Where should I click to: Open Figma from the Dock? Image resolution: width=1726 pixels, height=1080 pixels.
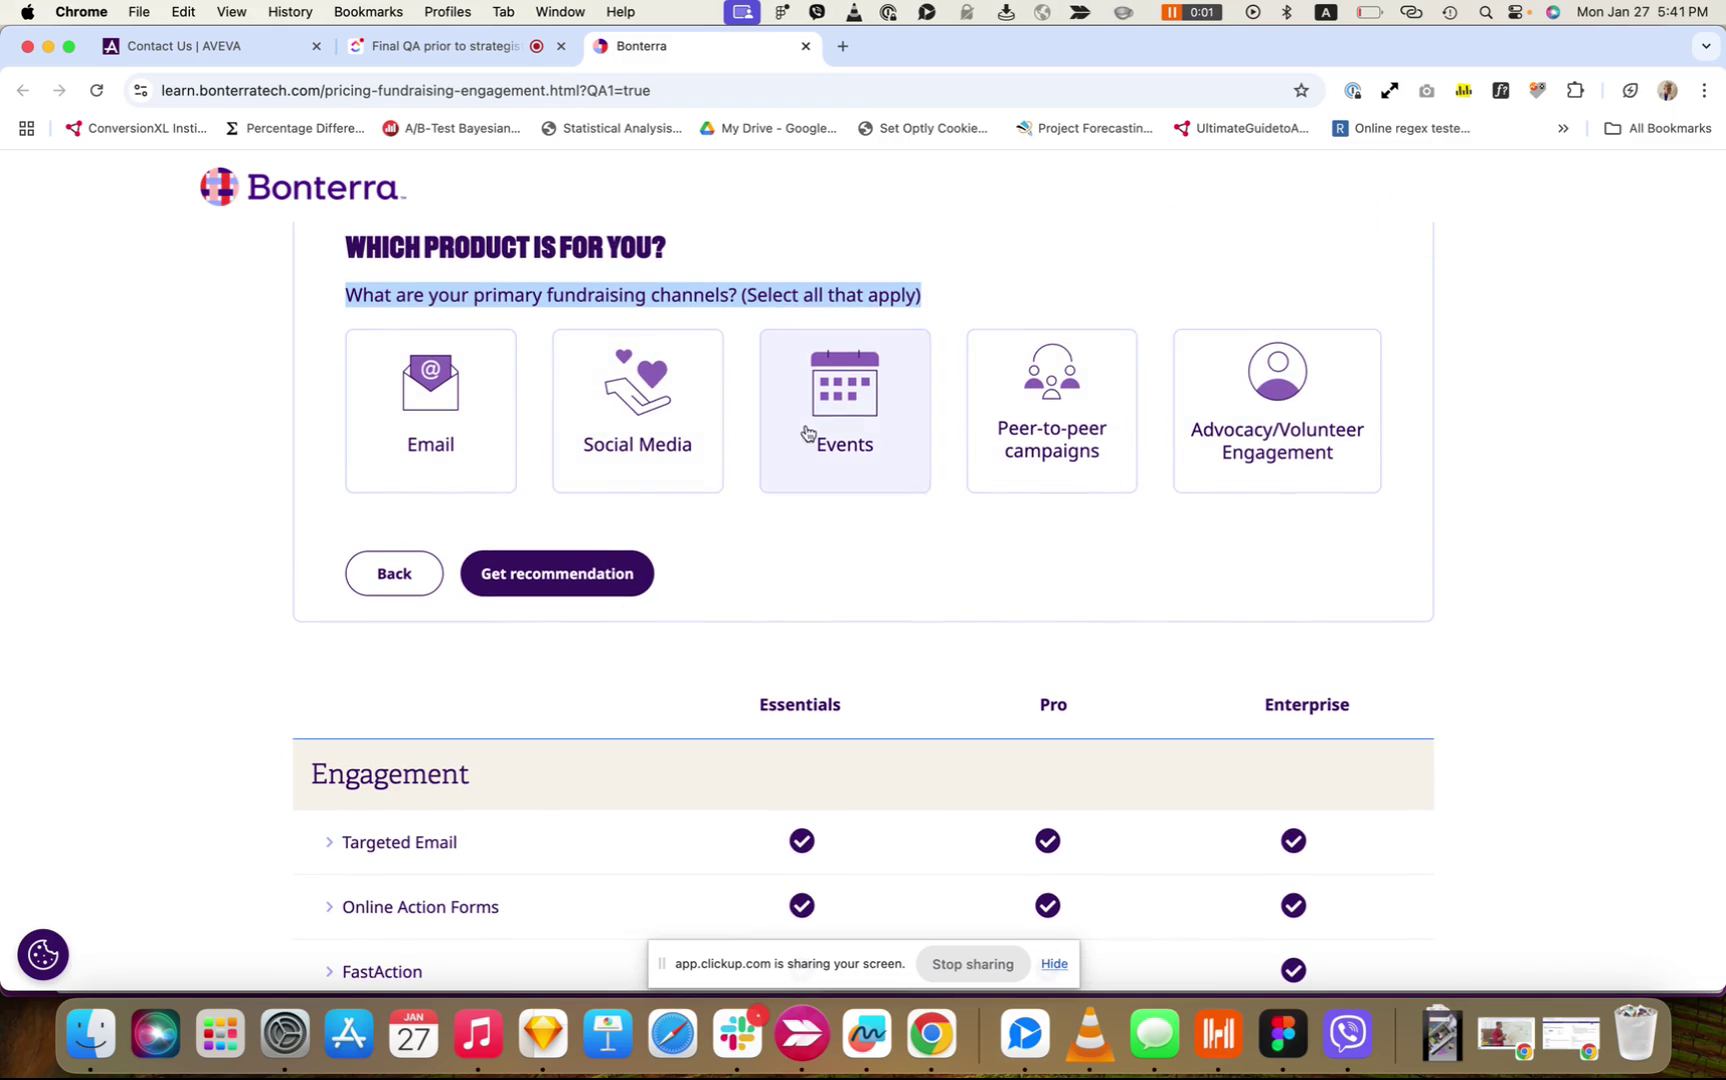(1284, 1034)
